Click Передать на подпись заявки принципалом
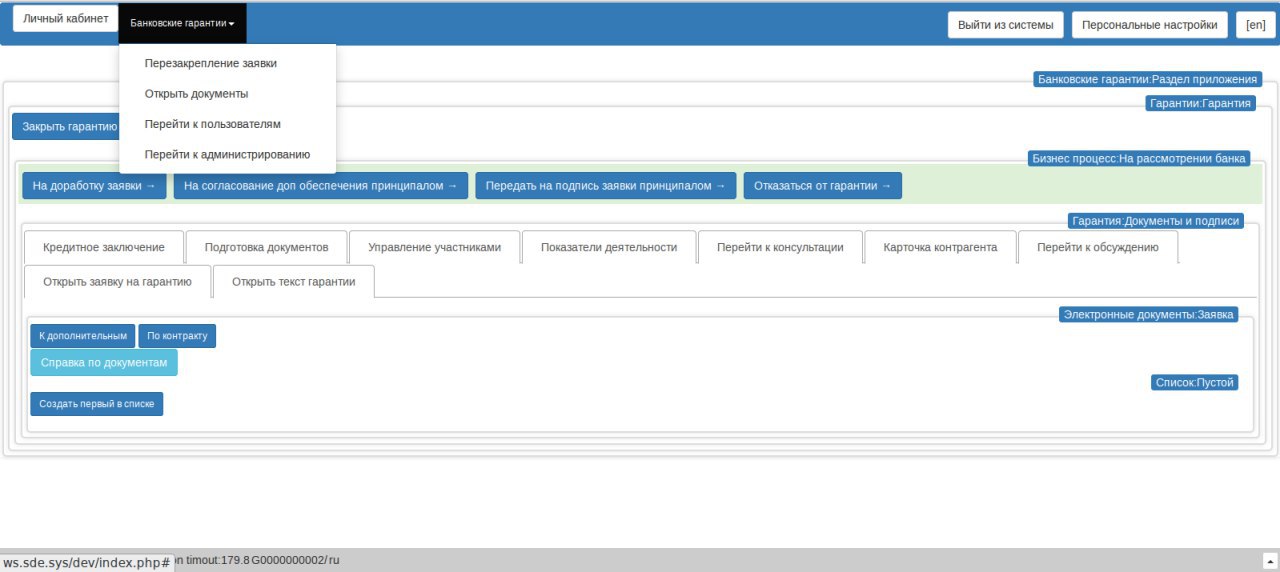 pos(606,186)
